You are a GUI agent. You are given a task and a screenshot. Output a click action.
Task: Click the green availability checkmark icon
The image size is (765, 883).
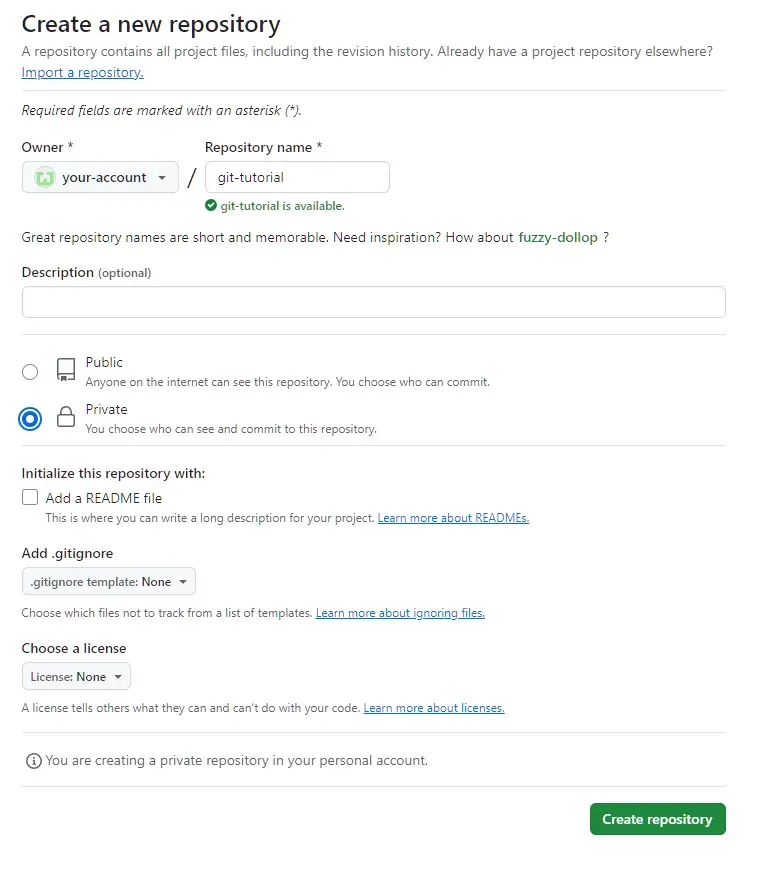(211, 206)
